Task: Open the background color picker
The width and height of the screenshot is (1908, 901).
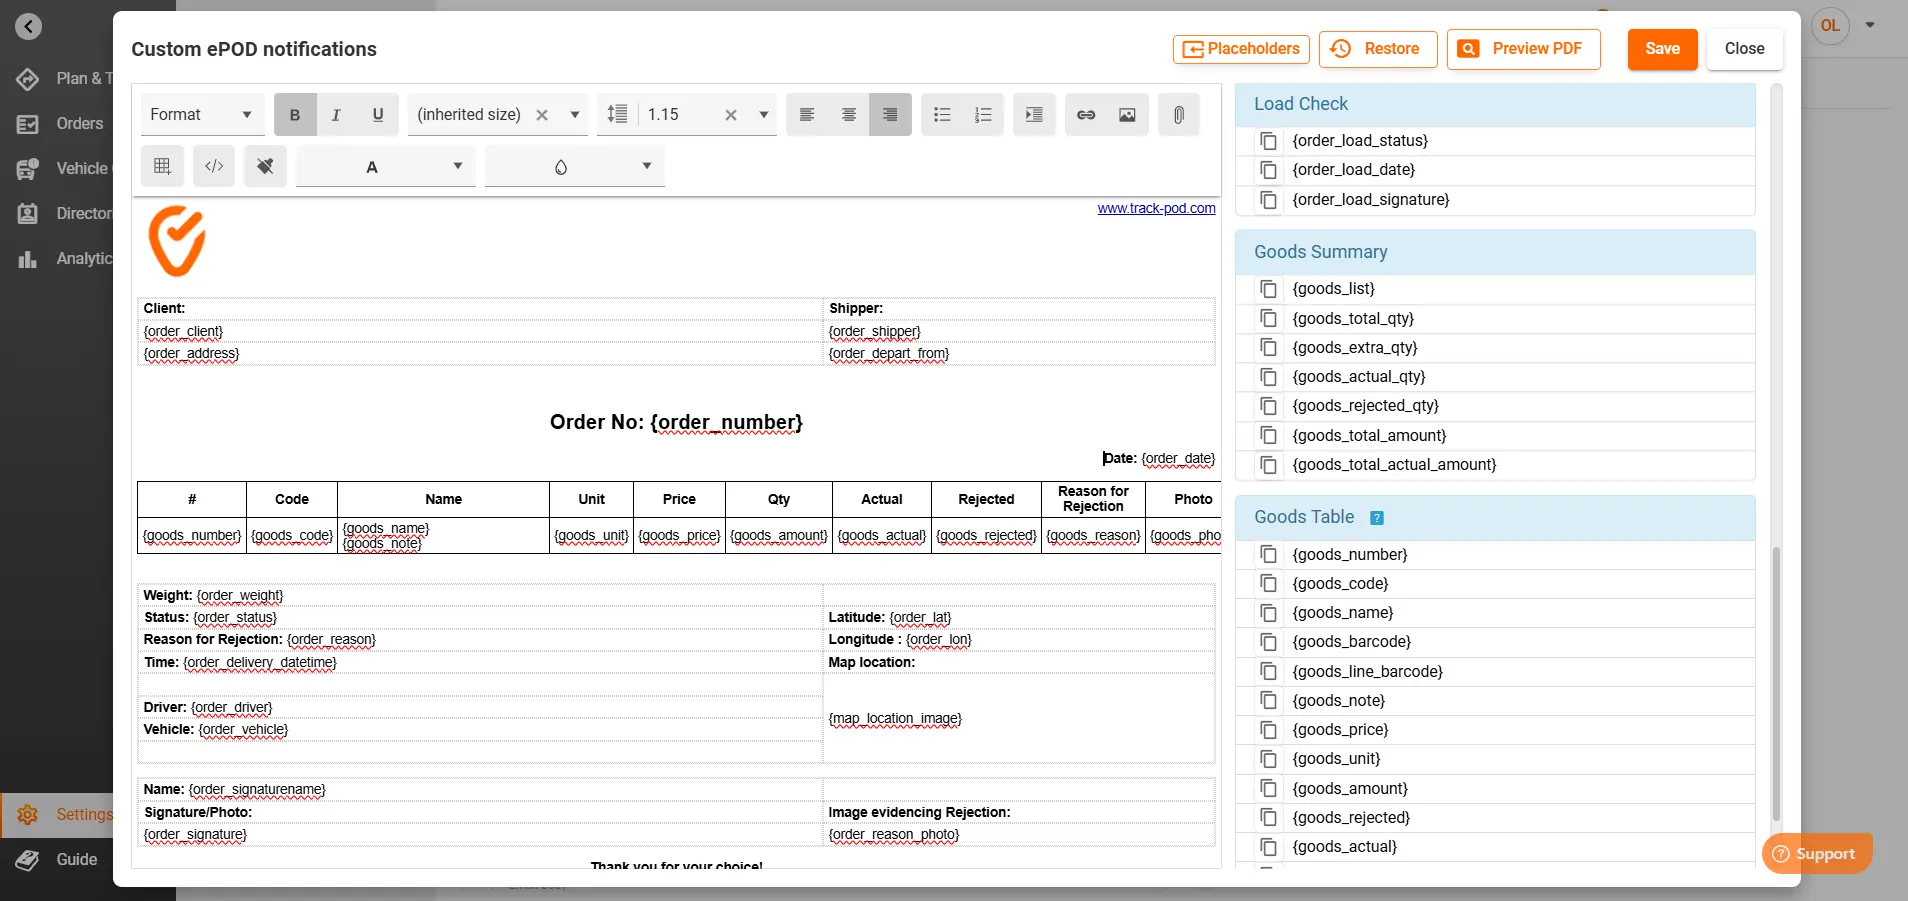Action: [x=574, y=167]
